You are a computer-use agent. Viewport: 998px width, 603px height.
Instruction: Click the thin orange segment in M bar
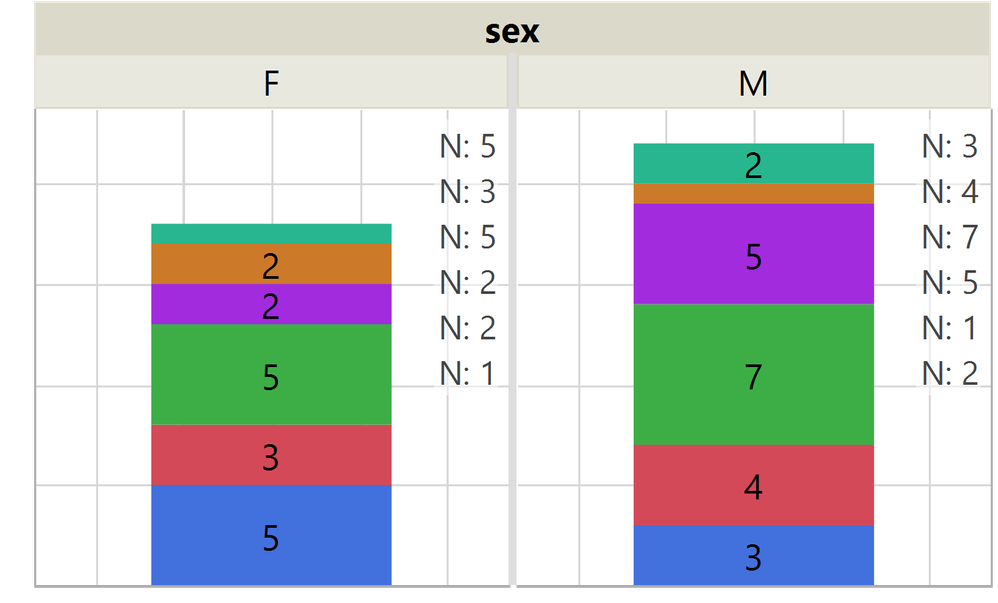(753, 194)
